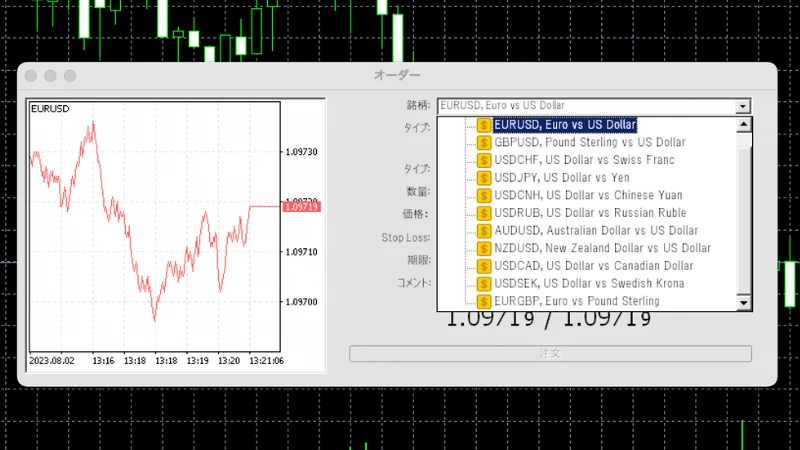Image resolution: width=800 pixels, height=450 pixels.
Task: Click the red 1.09719 price label on chart
Action: pos(301,207)
